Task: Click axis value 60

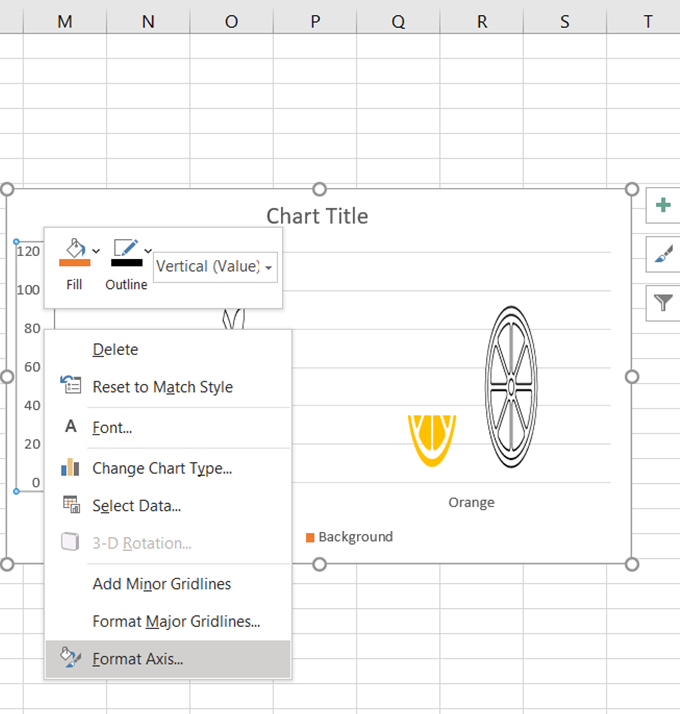Action: click(32, 367)
